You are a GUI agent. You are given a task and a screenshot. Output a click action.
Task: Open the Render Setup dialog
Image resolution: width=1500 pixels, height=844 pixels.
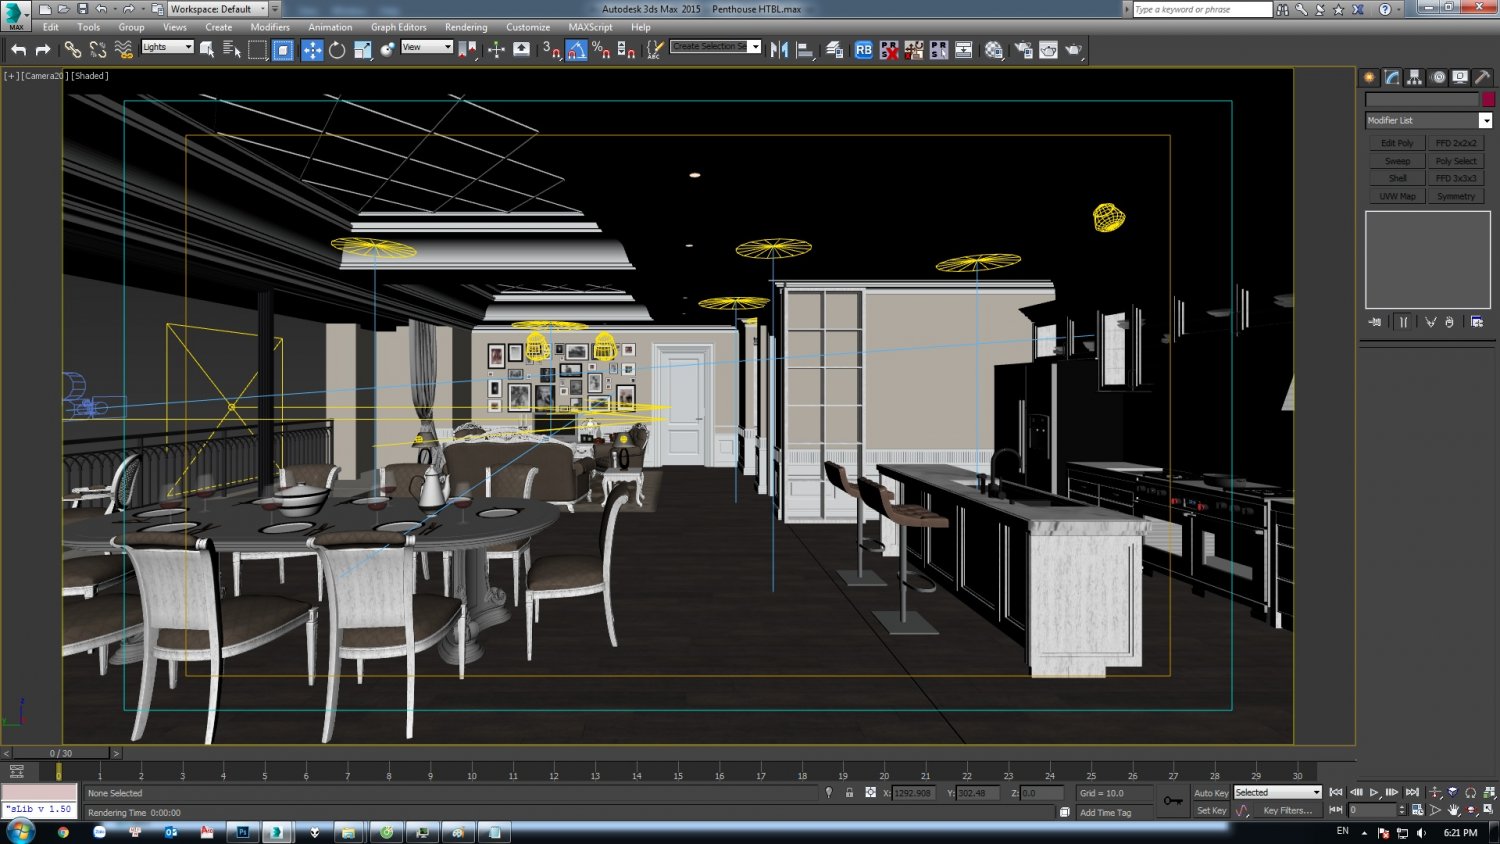(1023, 48)
